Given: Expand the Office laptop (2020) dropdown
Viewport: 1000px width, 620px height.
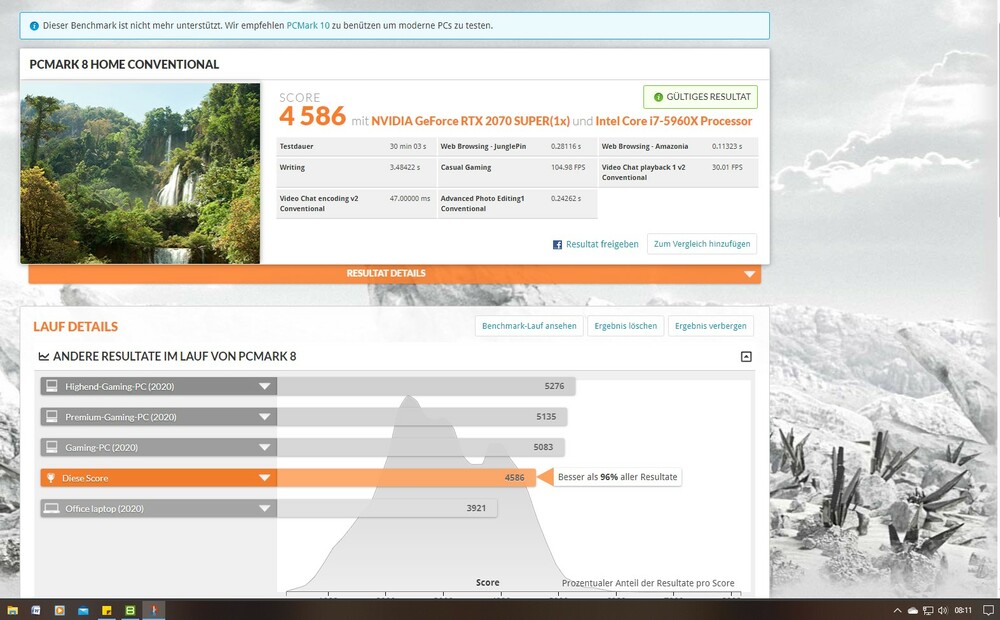Looking at the screenshot, I should tap(264, 509).
